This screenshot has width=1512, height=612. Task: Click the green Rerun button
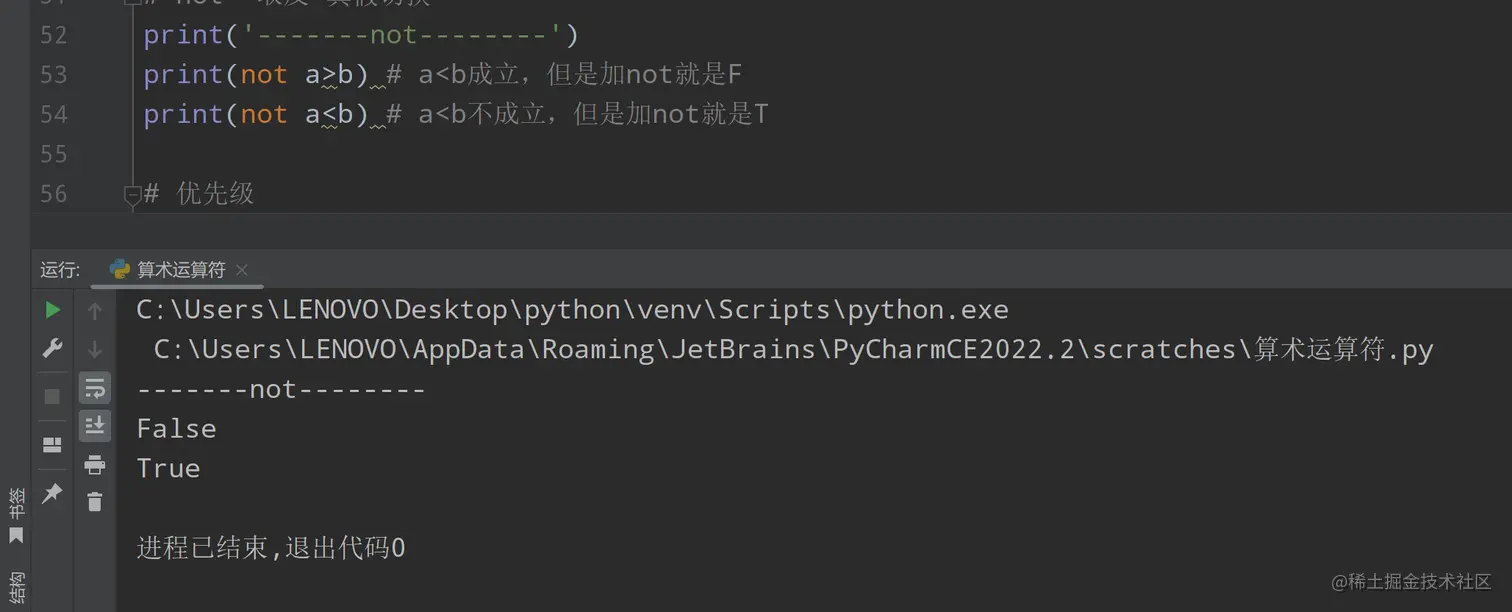click(x=52, y=310)
